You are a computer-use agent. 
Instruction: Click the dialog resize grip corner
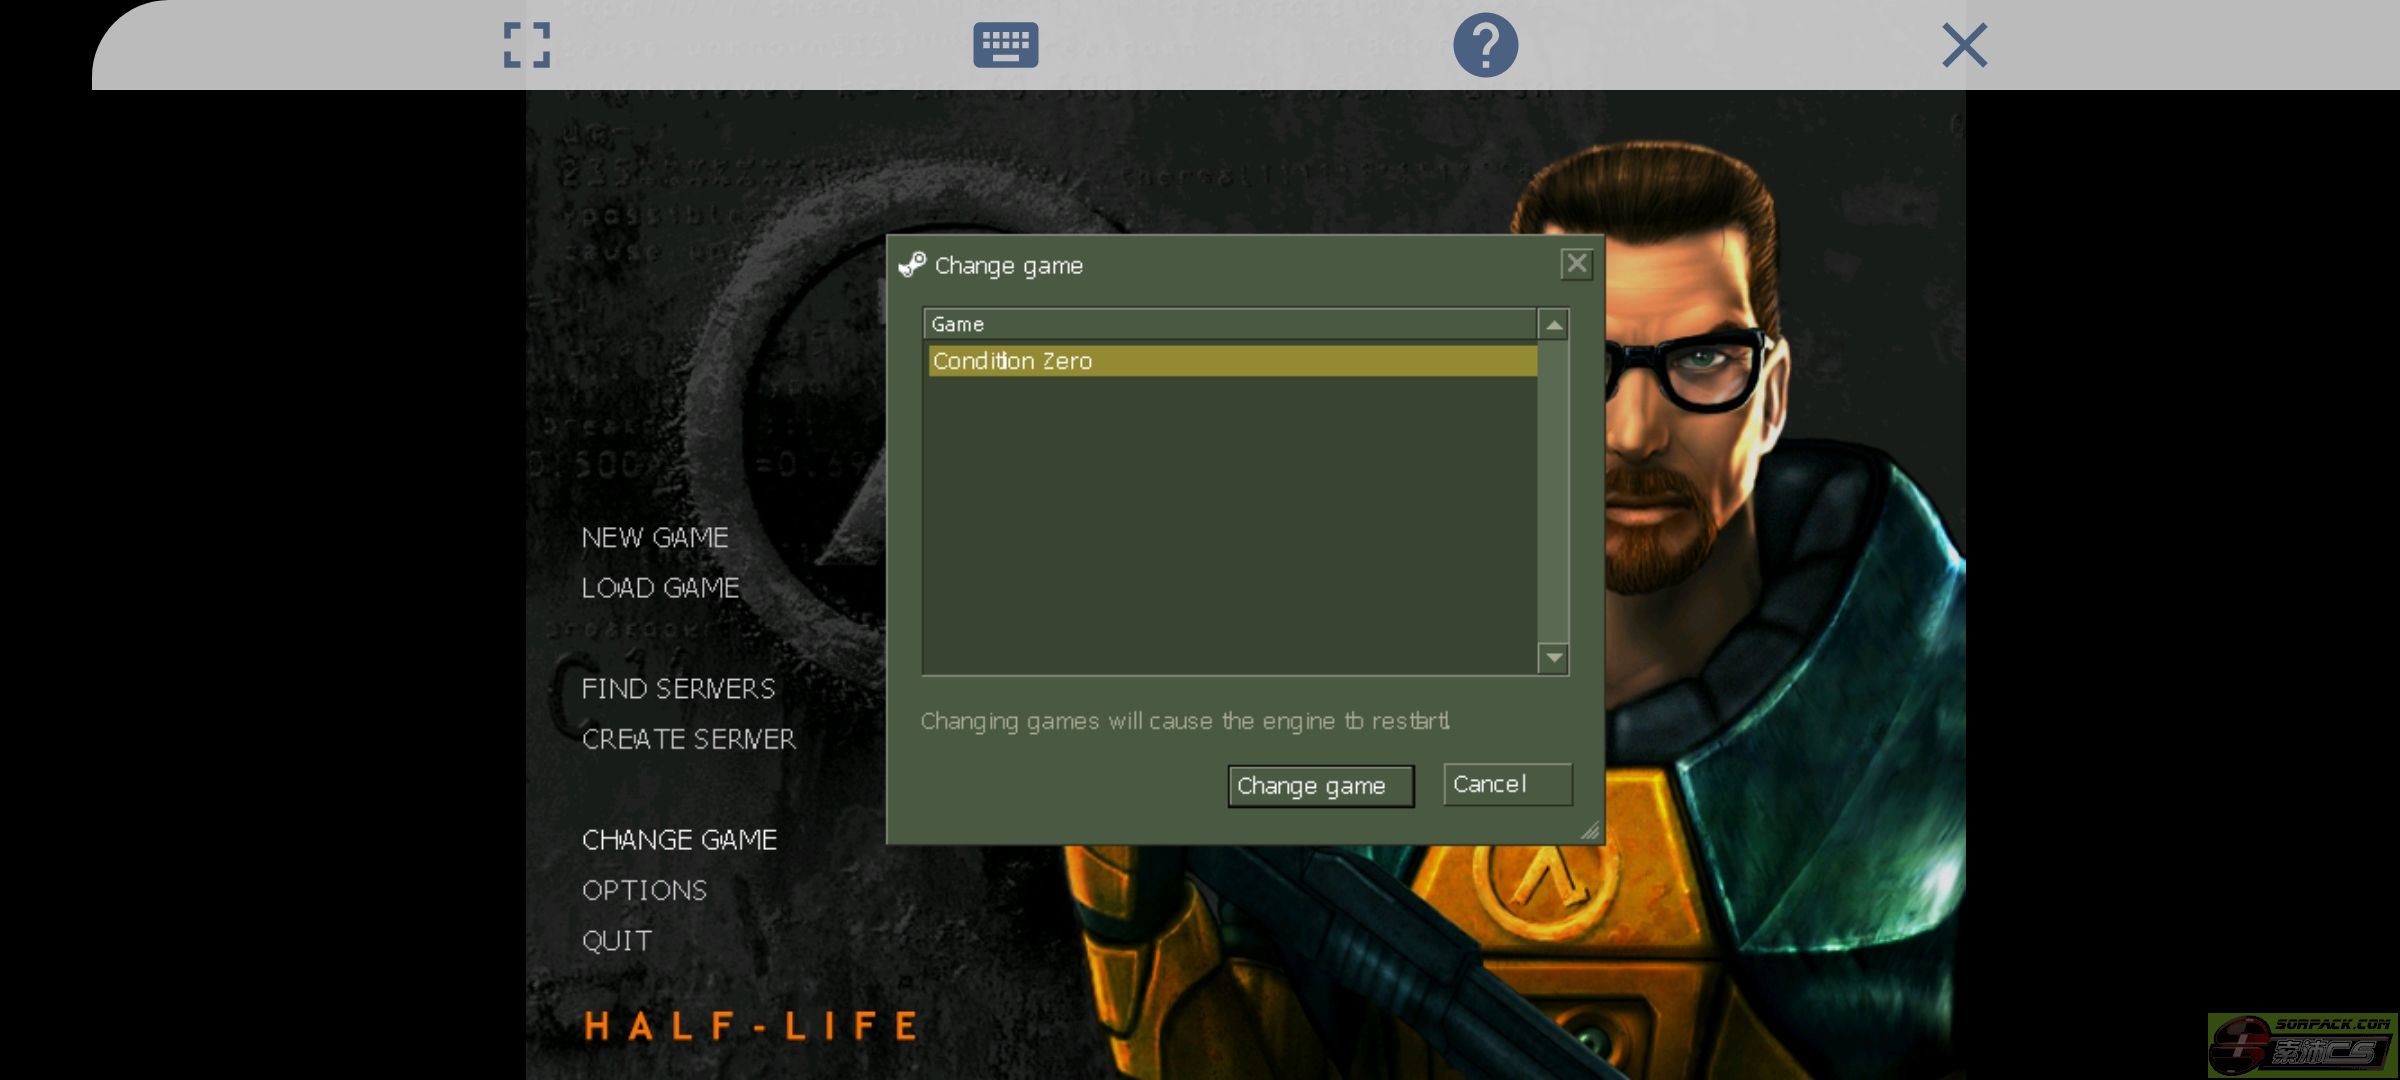(x=1590, y=831)
